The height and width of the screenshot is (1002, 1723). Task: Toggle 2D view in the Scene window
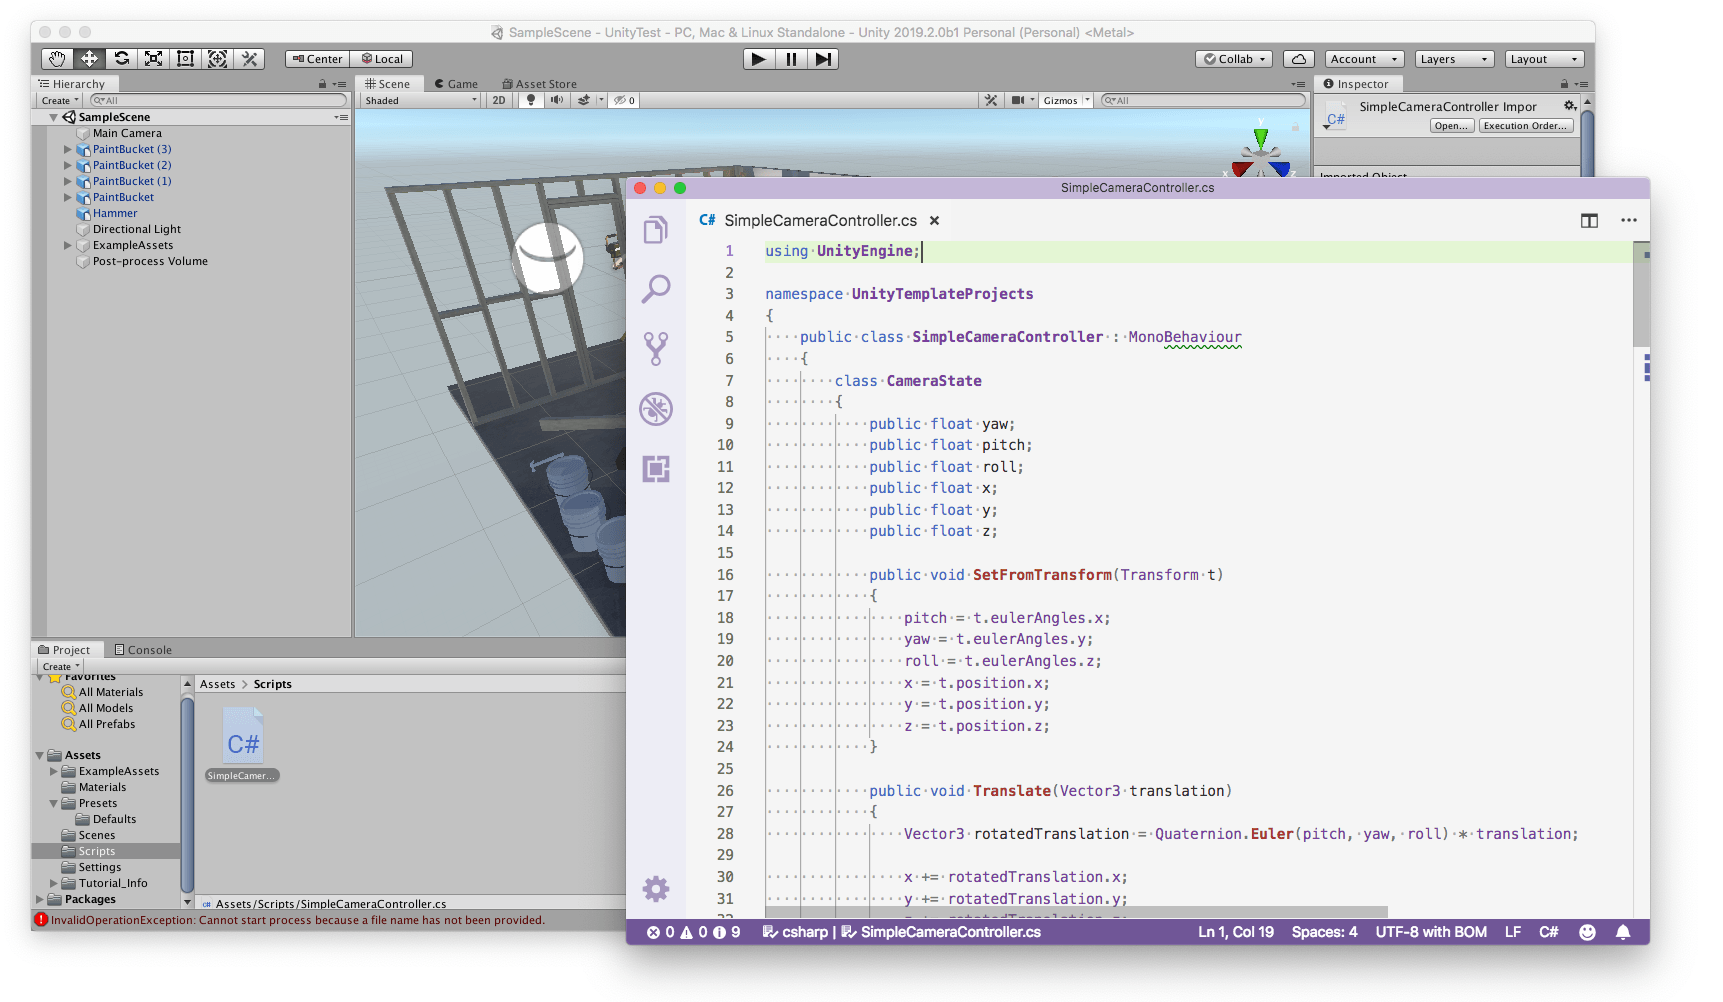click(x=498, y=100)
